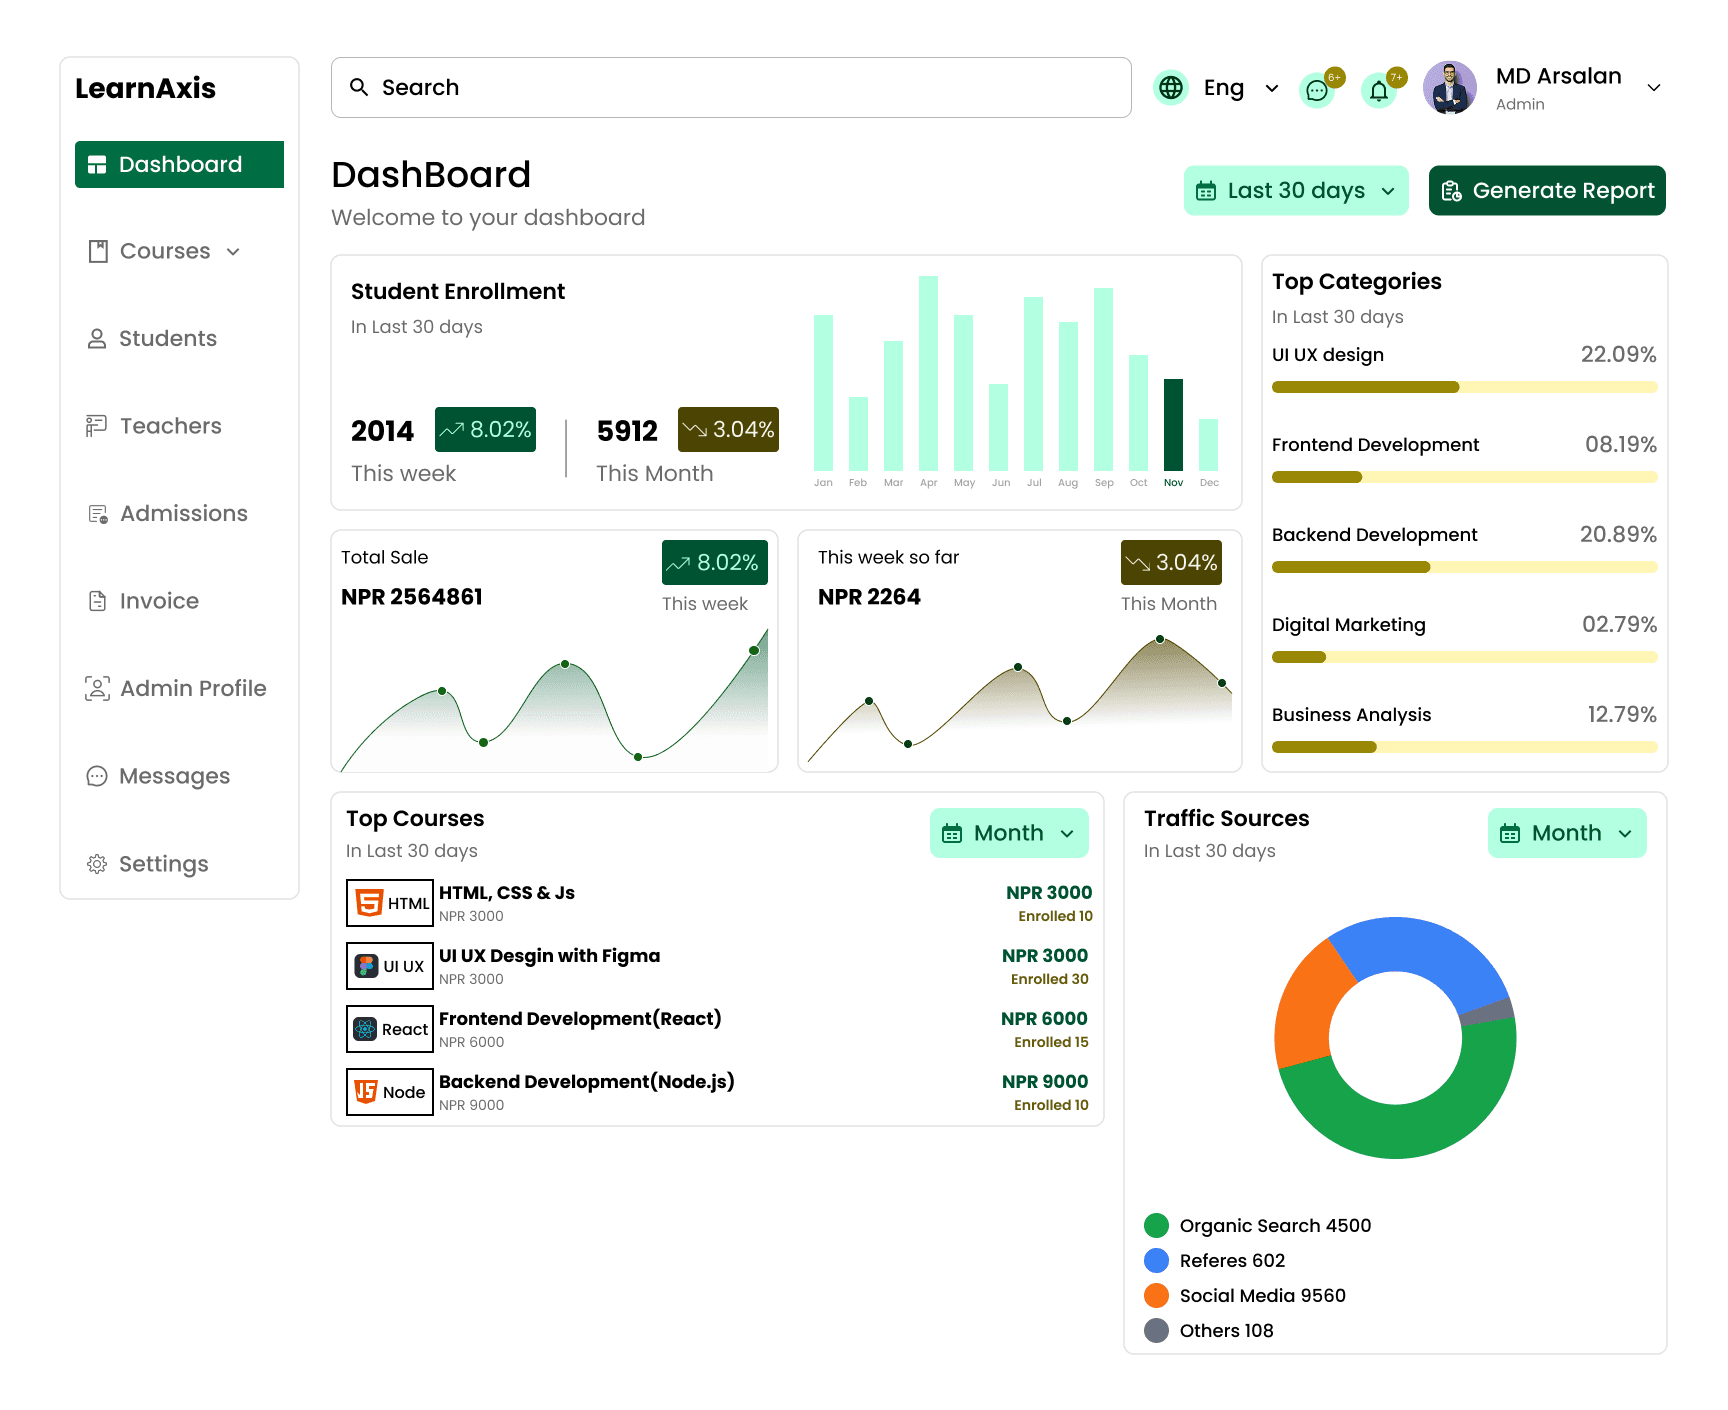Select Frontend Development(React) course title
This screenshot has height=1410, width=1728.
click(580, 1019)
